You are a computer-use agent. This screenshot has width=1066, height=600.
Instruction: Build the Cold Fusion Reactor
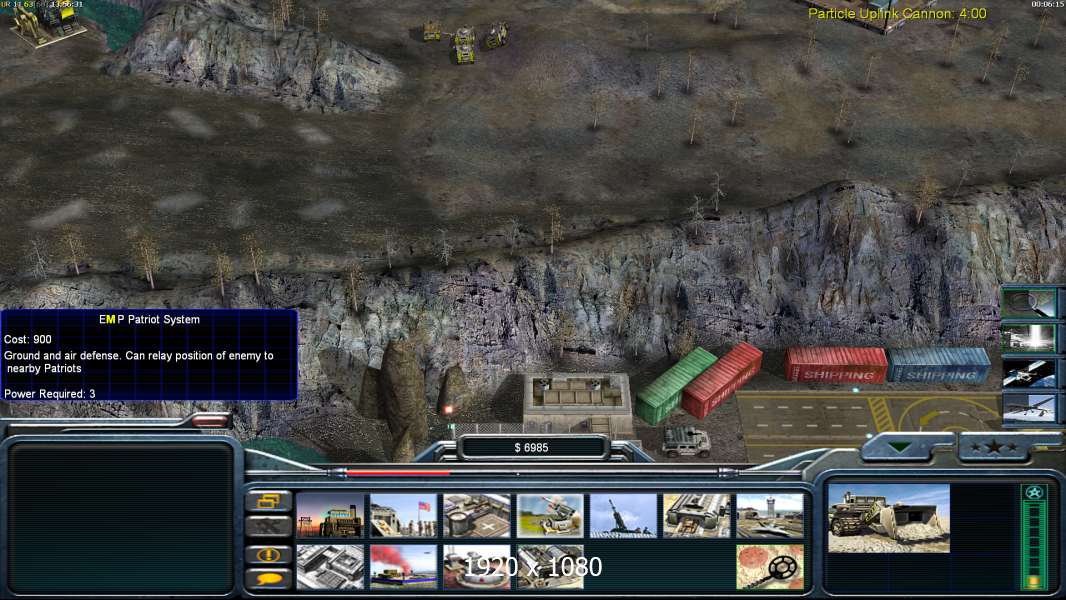point(330,516)
